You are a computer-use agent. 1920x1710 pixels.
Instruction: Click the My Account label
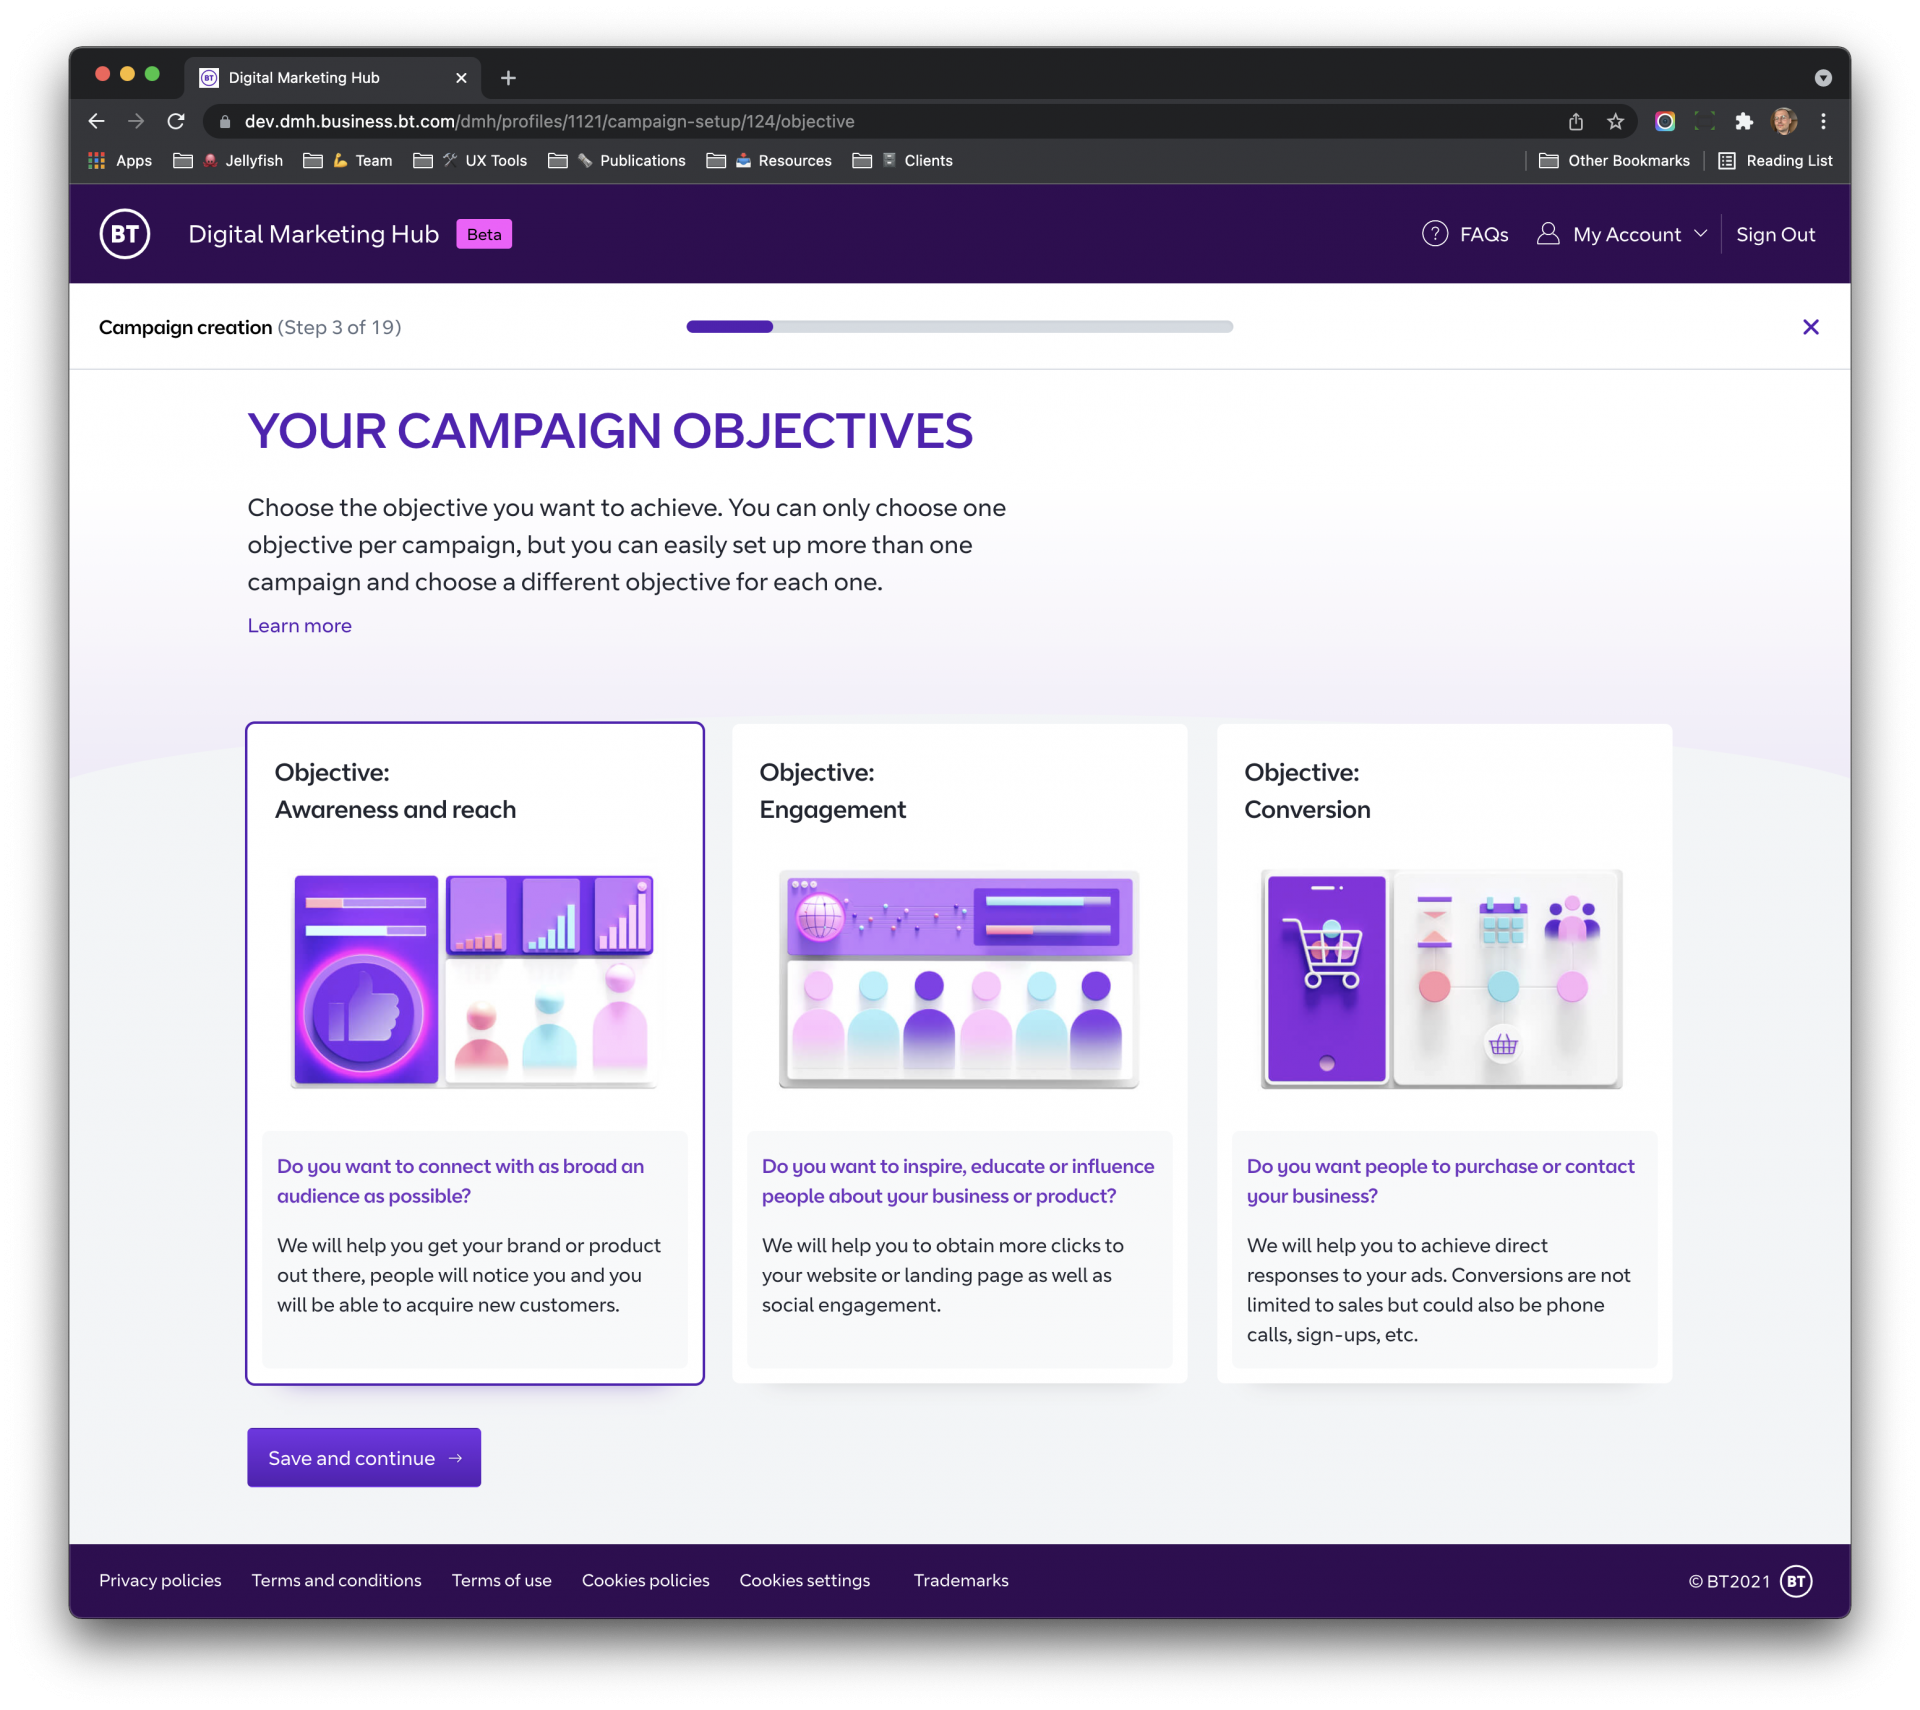click(x=1627, y=235)
